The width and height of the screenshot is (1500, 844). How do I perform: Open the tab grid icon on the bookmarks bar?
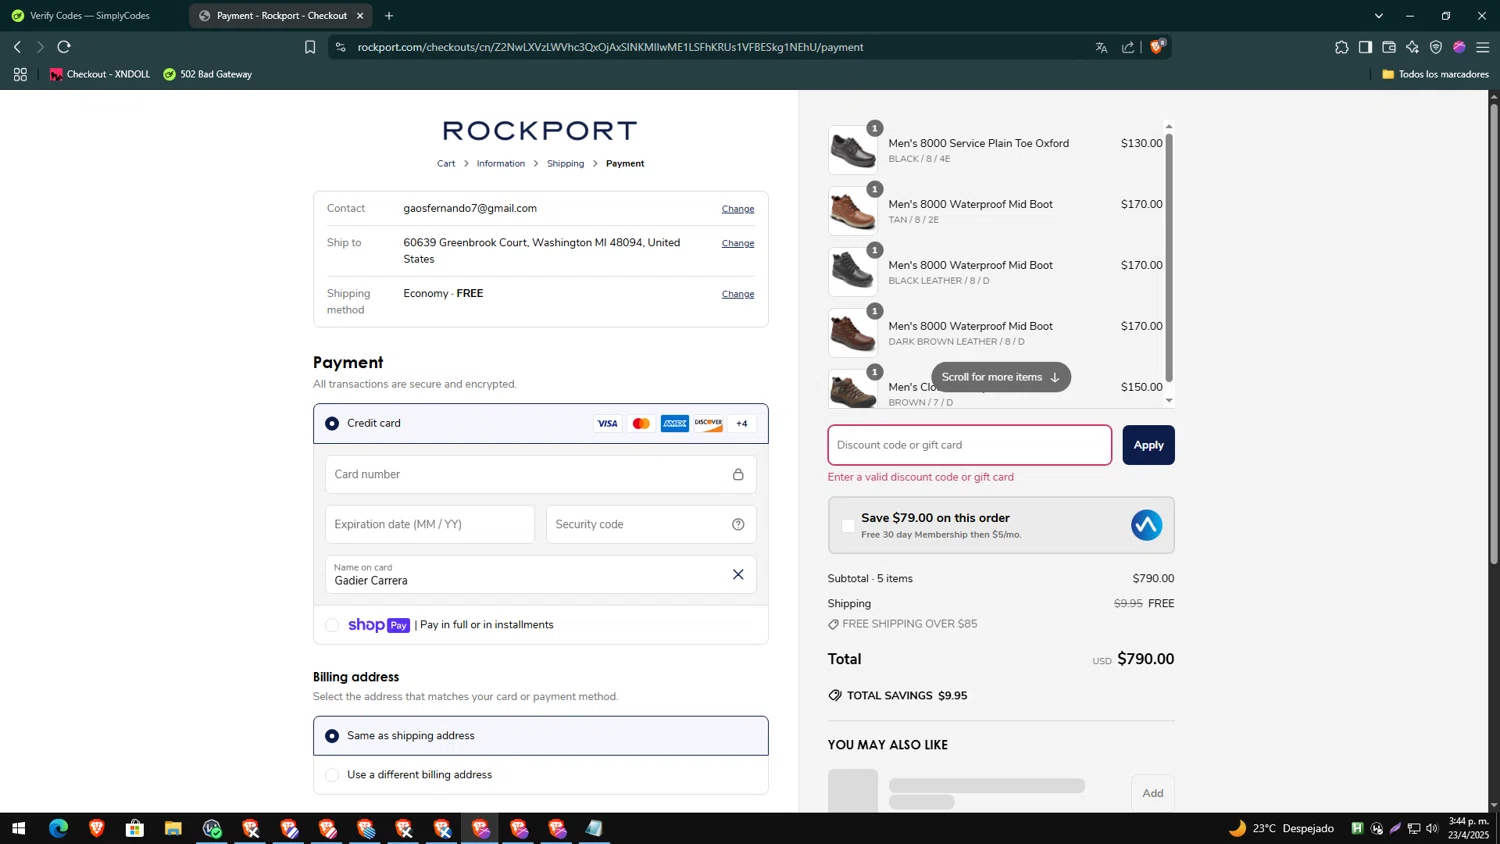pos(20,74)
